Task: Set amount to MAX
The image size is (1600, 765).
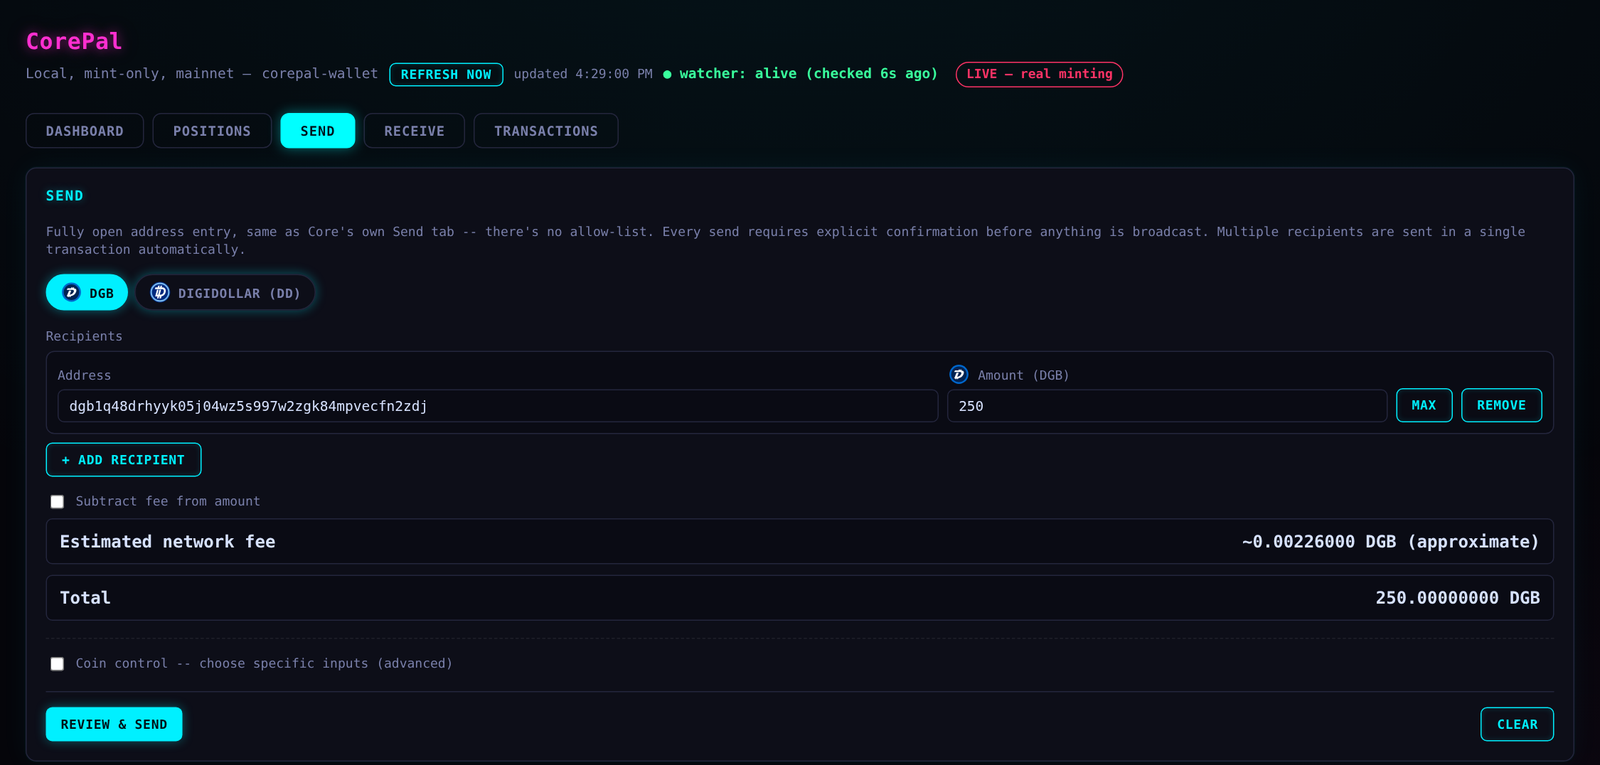Action: (x=1424, y=405)
